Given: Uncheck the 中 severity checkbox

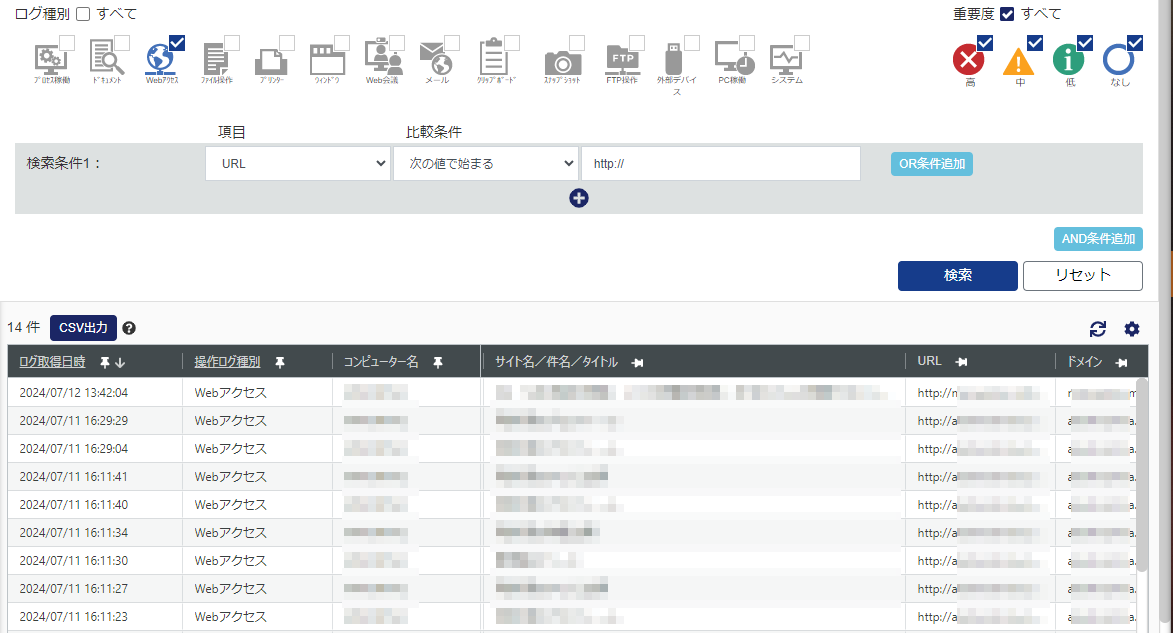Looking at the screenshot, I should coord(1035,43).
